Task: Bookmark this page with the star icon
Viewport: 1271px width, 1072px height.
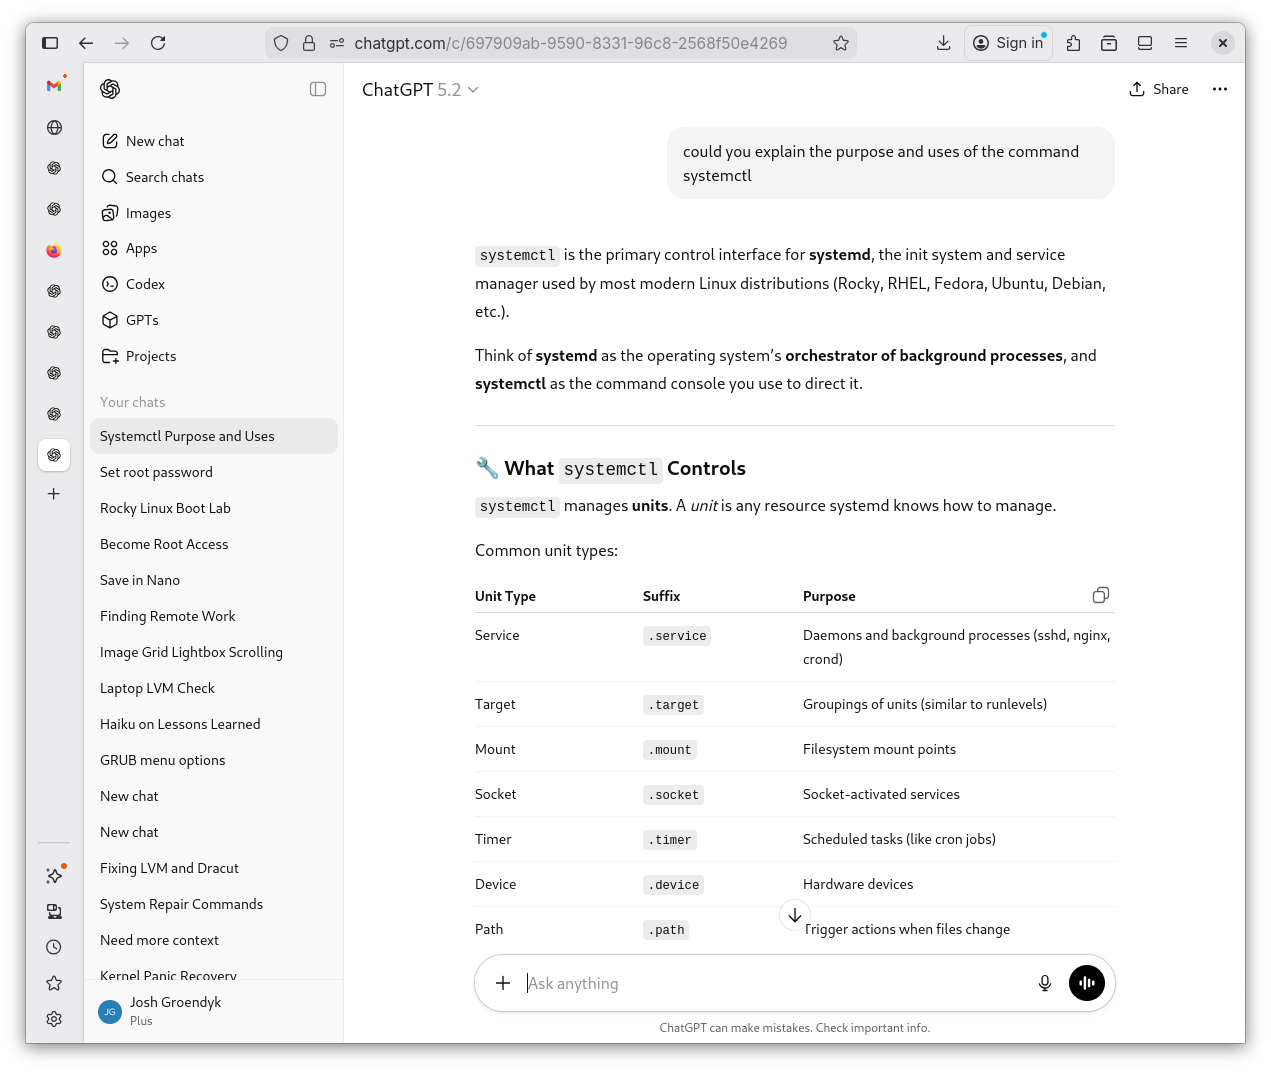Action: [x=840, y=43]
